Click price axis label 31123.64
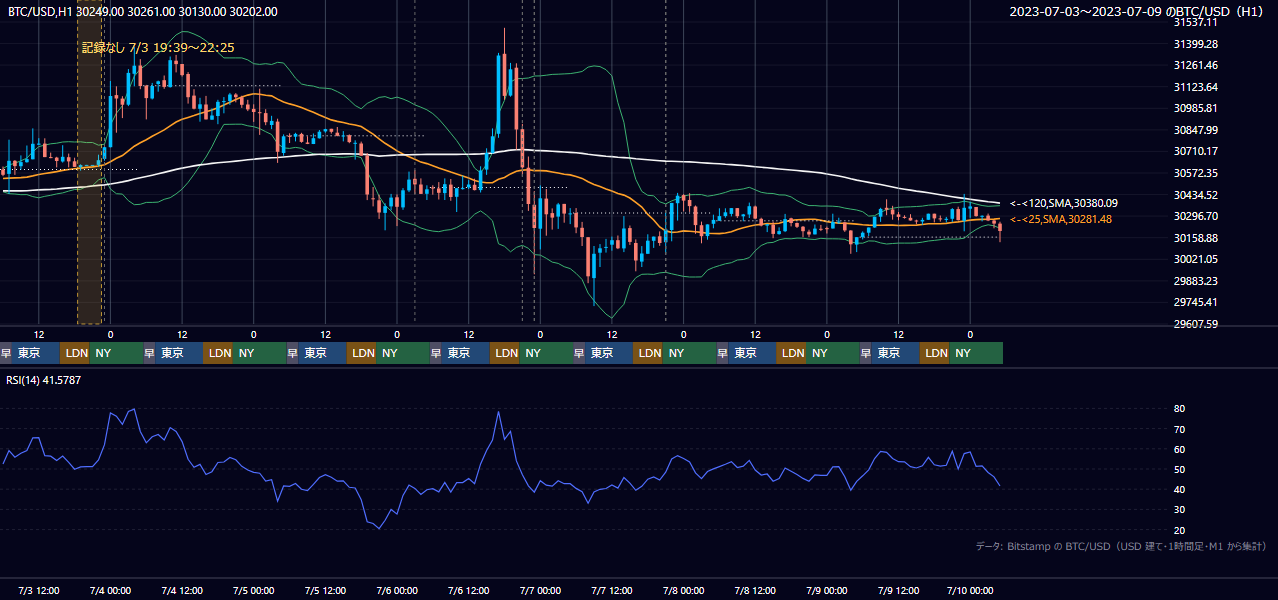The image size is (1278, 600). pyautogui.click(x=1195, y=87)
